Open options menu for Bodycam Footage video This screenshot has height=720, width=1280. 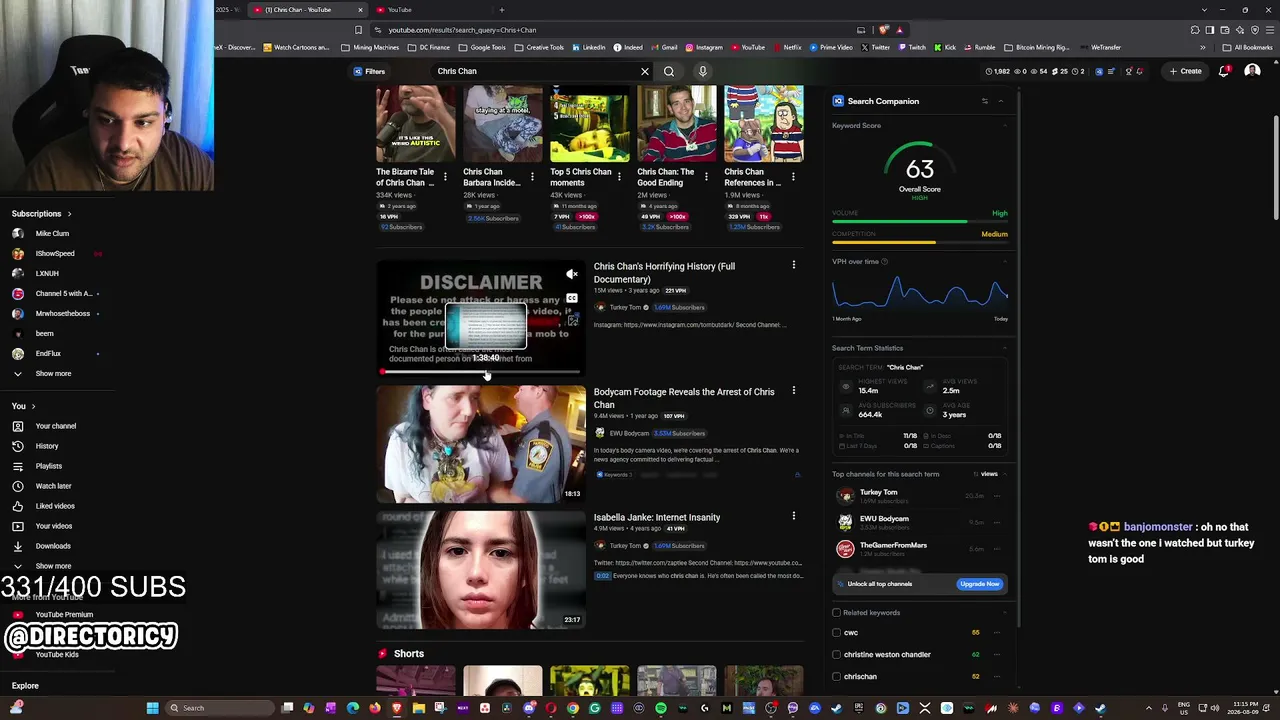pos(794,391)
